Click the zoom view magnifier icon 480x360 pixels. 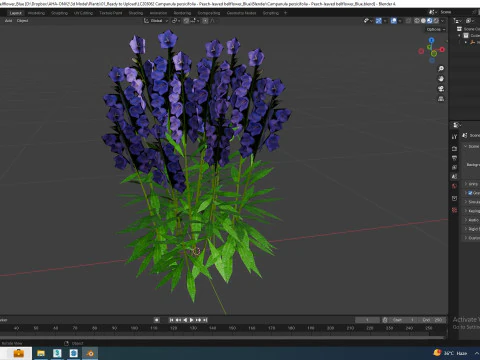click(x=441, y=69)
